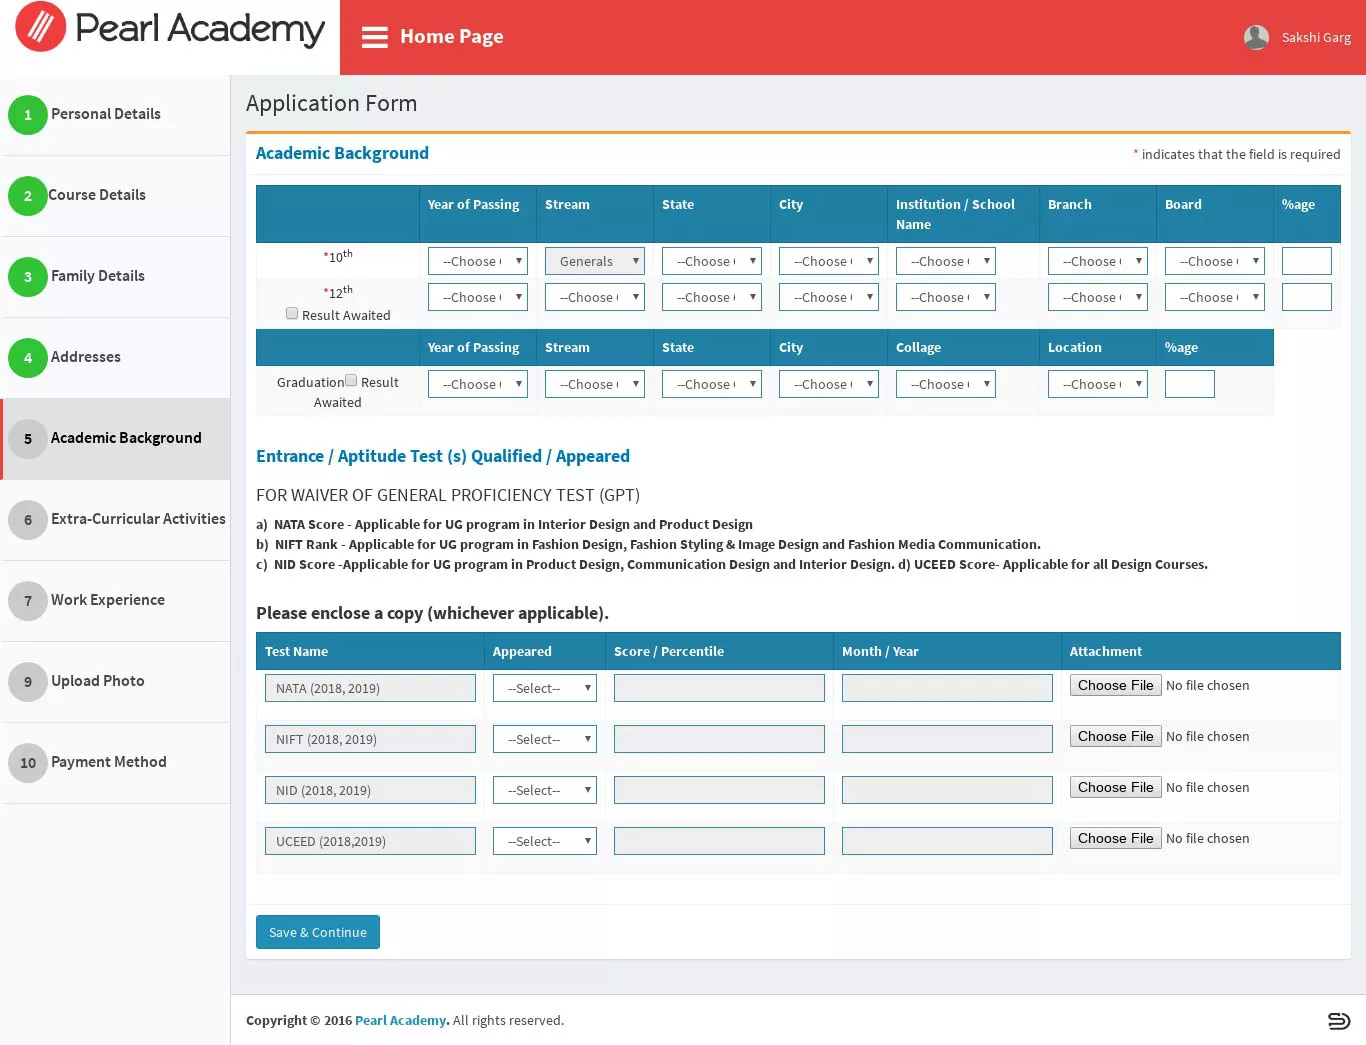Click the footer logo icon at bottom right

point(1338,1020)
